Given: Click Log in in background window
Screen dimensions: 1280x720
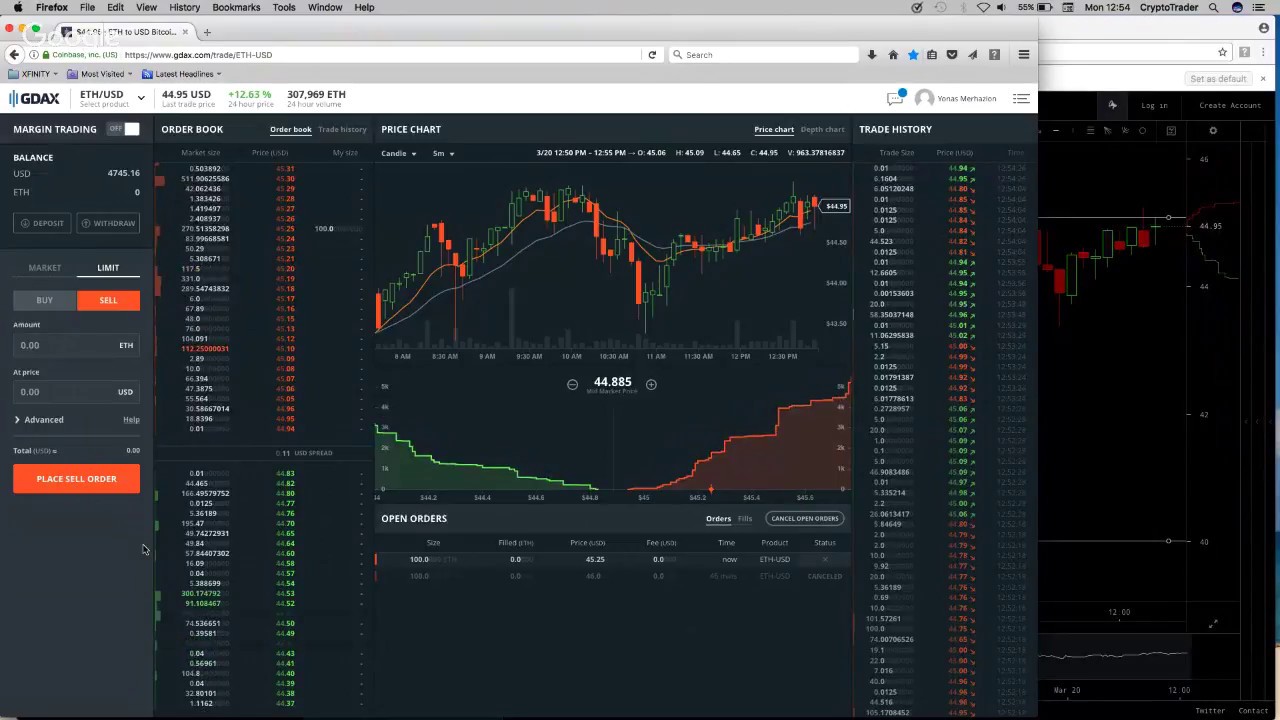Looking at the screenshot, I should click(x=1154, y=105).
